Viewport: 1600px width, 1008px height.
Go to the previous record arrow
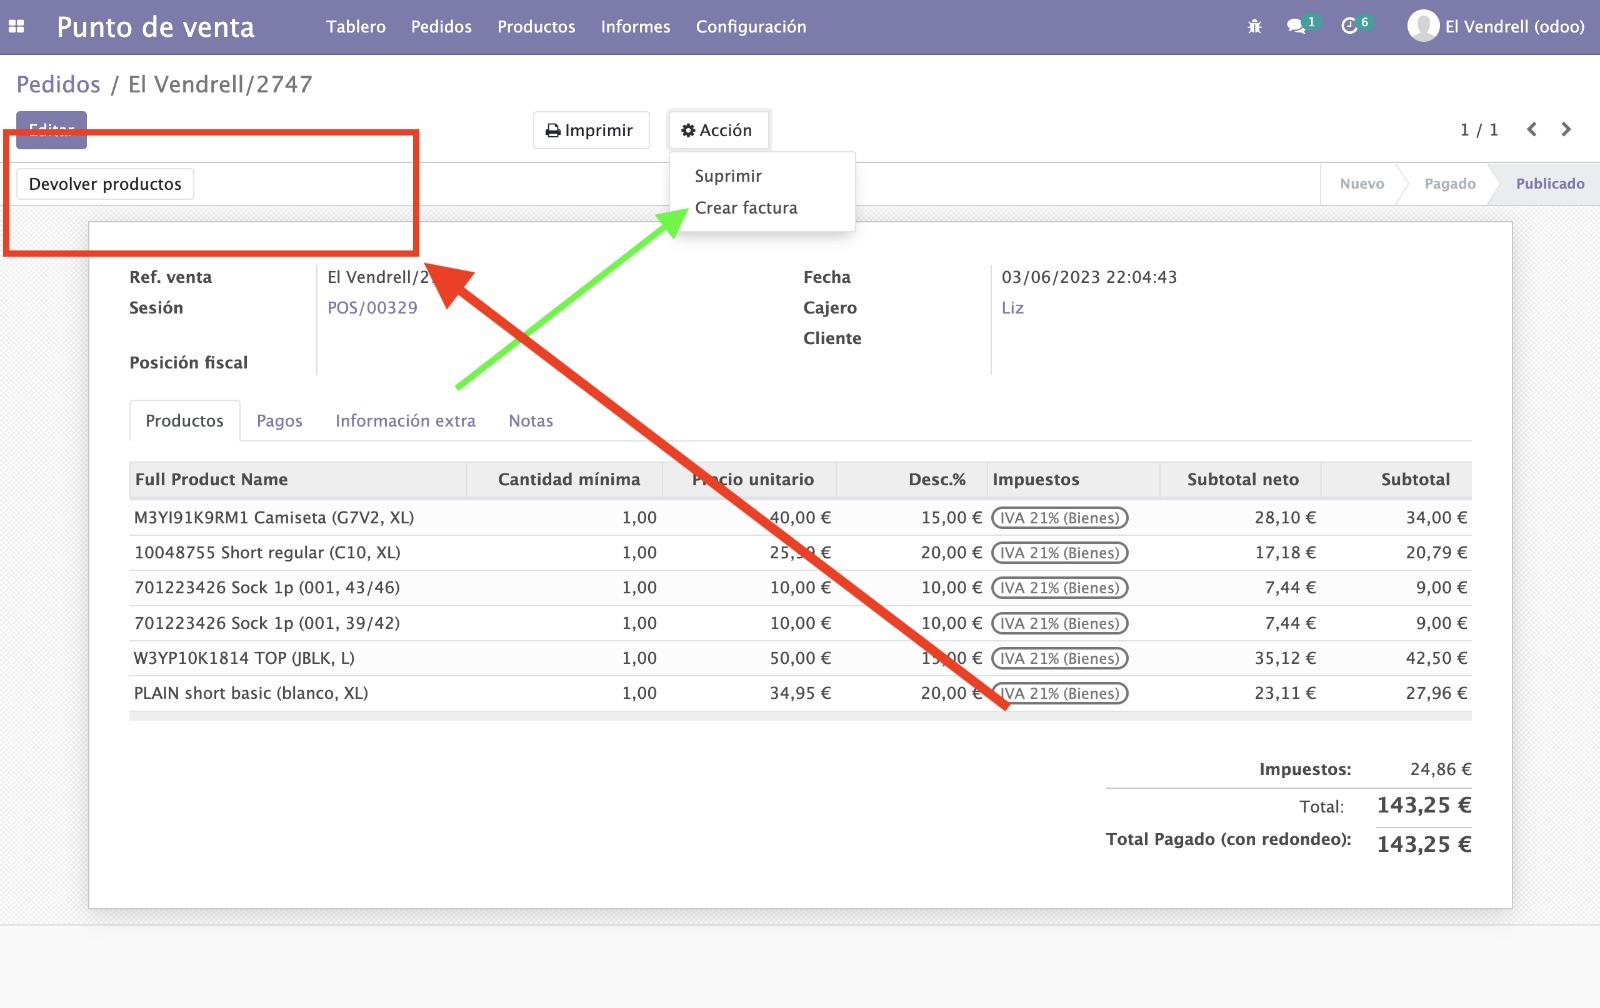coord(1531,130)
